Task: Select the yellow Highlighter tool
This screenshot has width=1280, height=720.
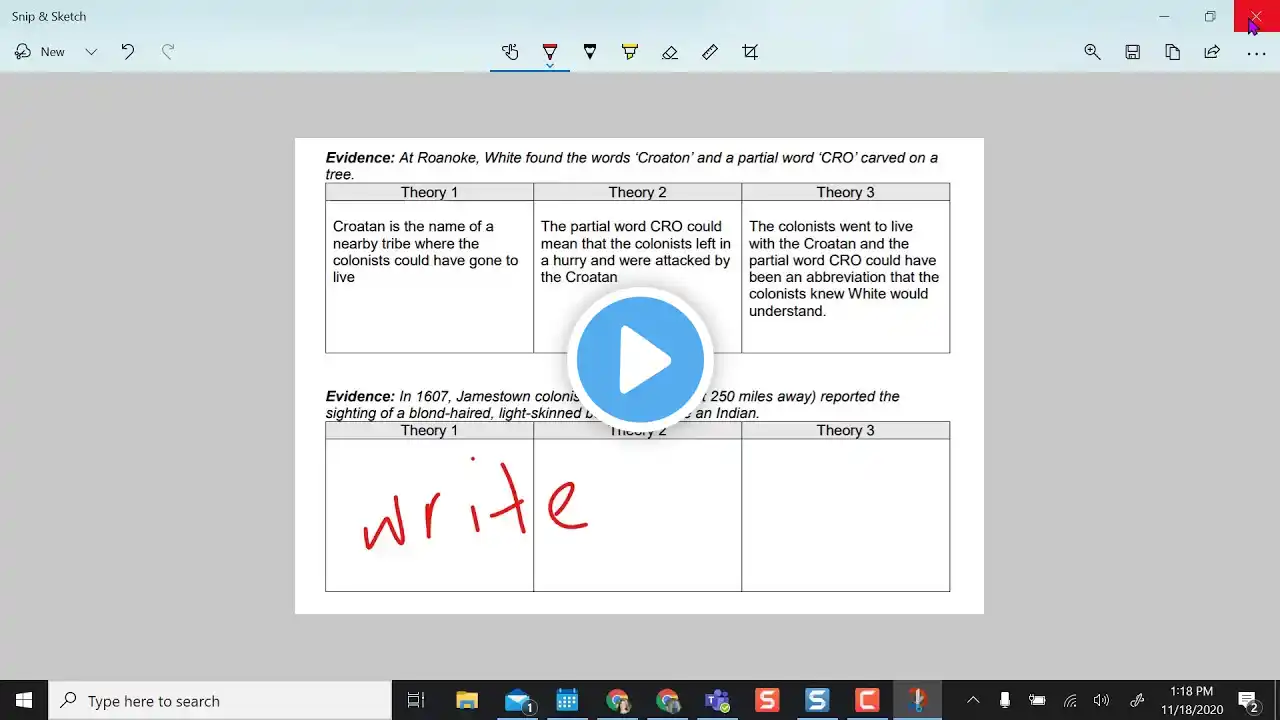Action: [x=630, y=52]
